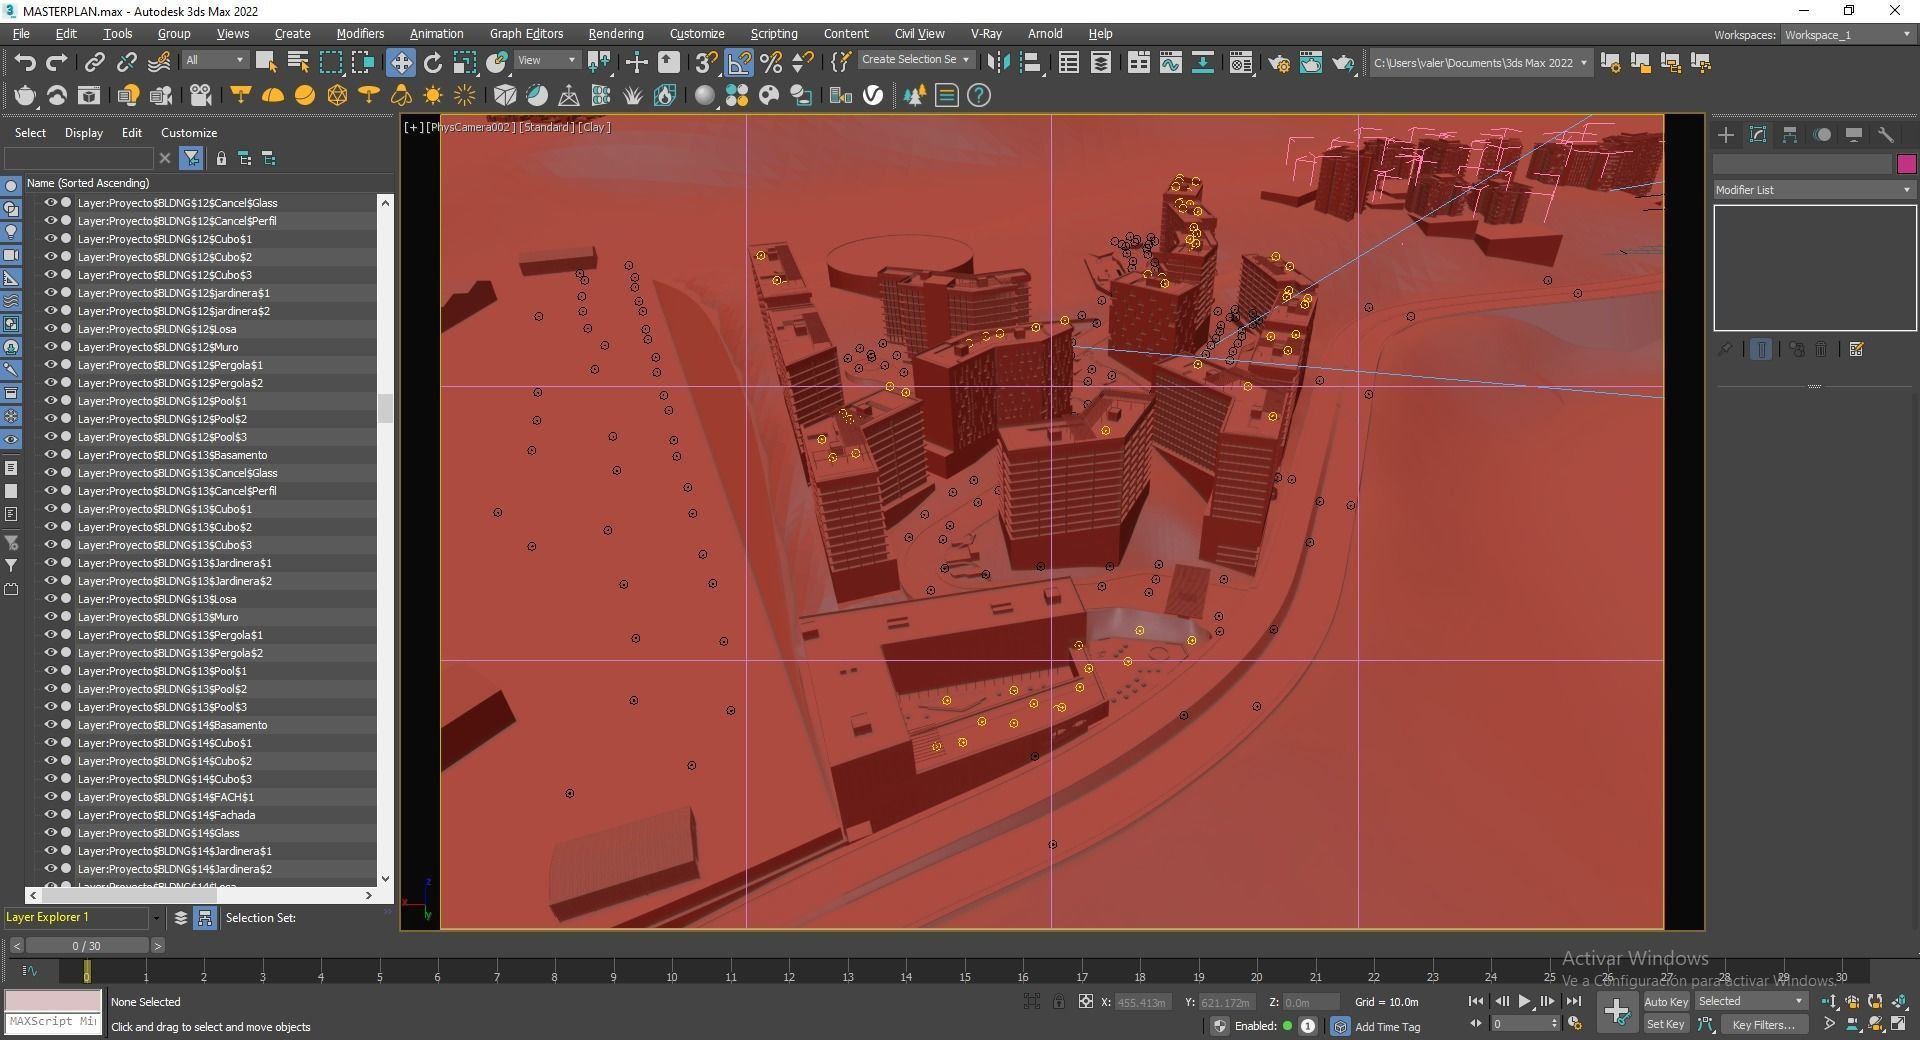Click the object color swatch in command panel
The height and width of the screenshot is (1040, 1920).
1906,164
